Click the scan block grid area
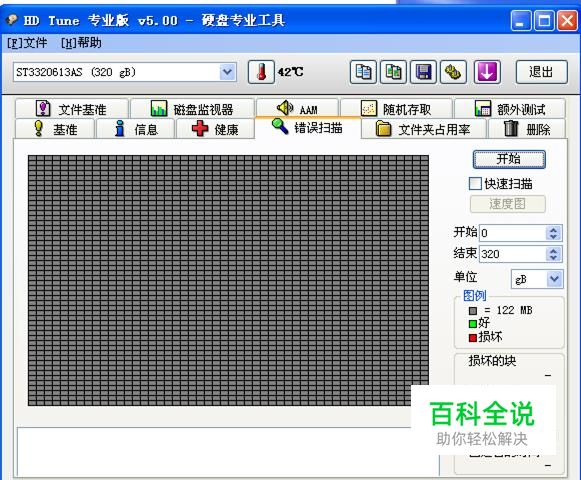581x480 pixels. (x=228, y=280)
